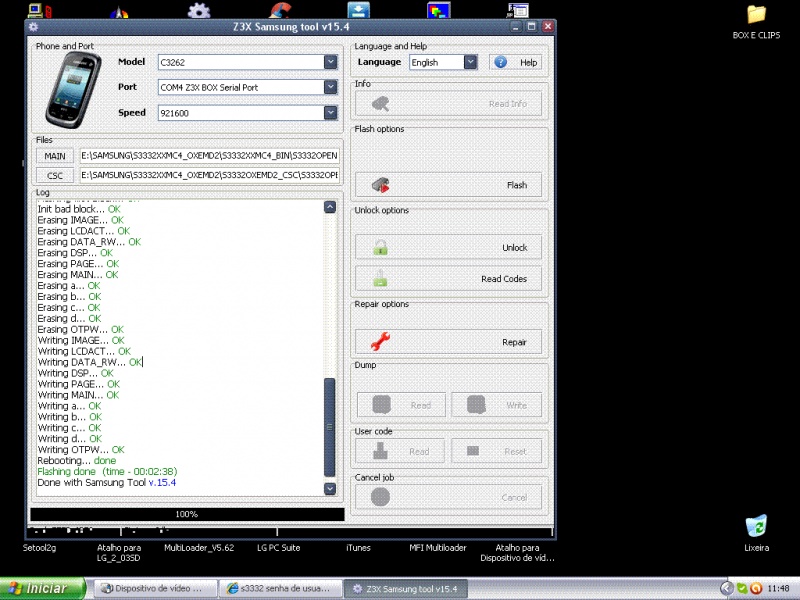This screenshot has width=800, height=600.
Task: Select the Atalho para LG_2_03SD shortcut label
Action: coord(119,553)
